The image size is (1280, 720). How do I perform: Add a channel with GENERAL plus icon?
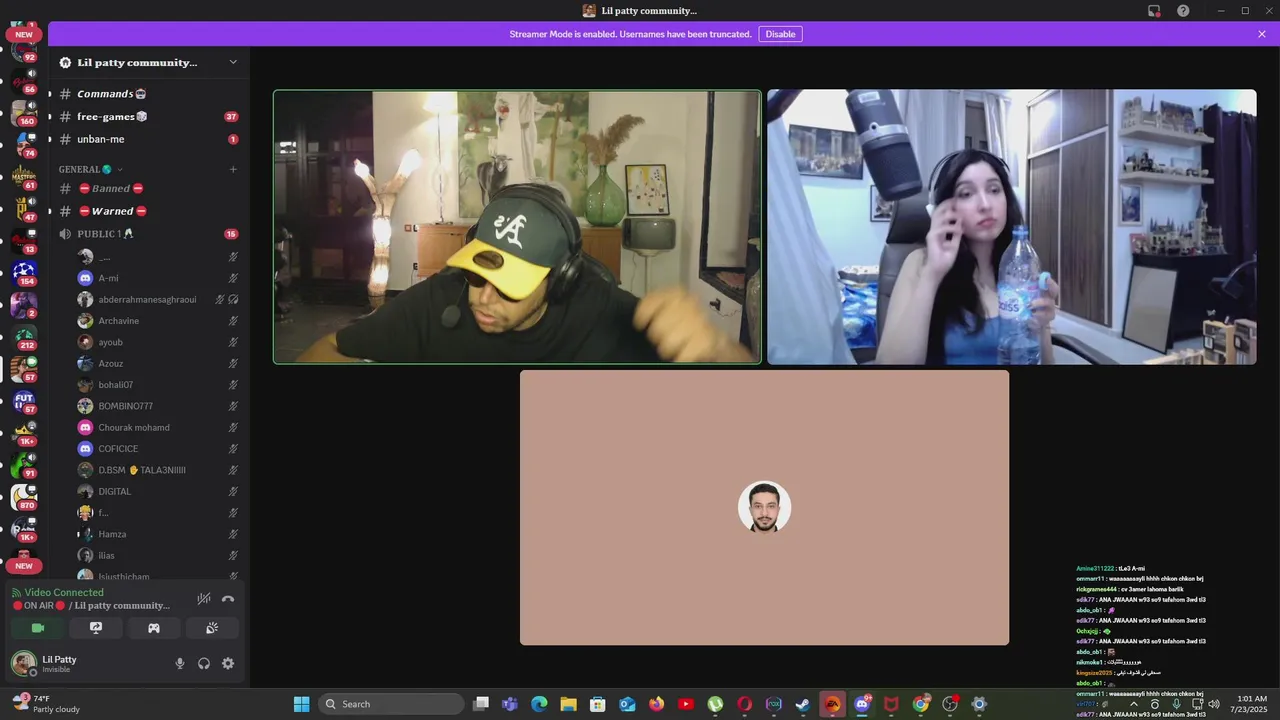point(233,169)
